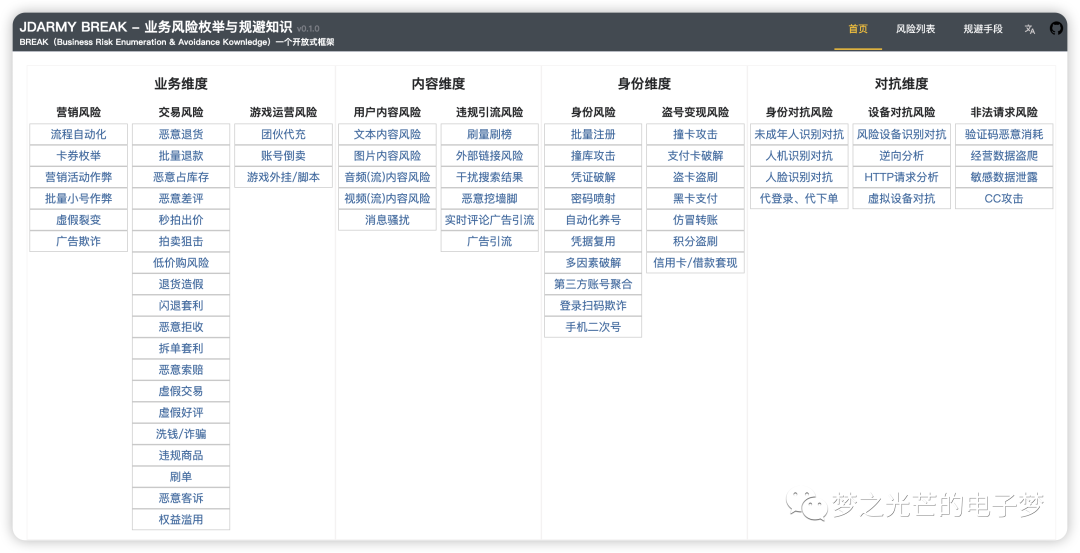
Task: Select the 外部链接风险 item
Action: [x=489, y=156]
